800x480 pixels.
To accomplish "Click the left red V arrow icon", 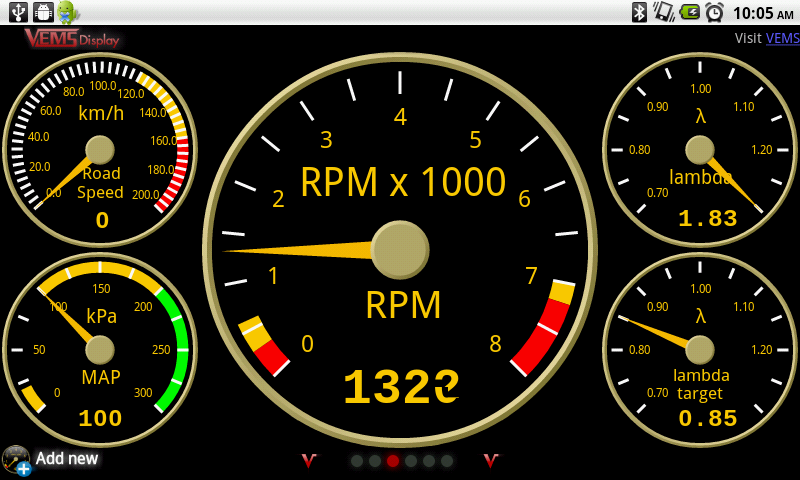I will tap(309, 461).
